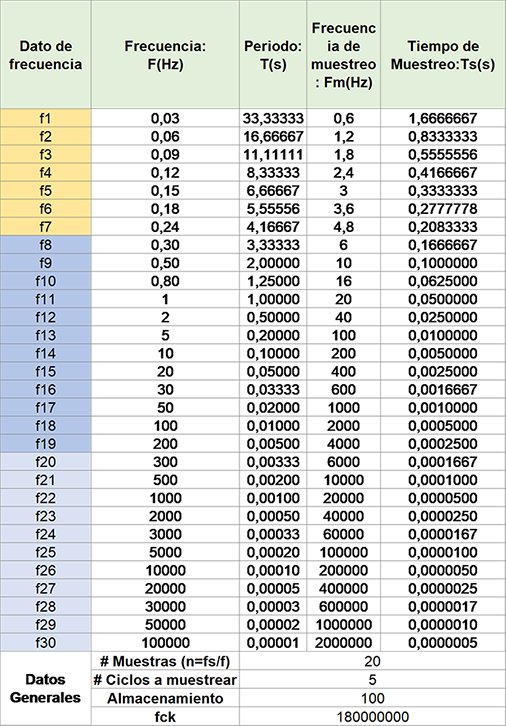Click the # Ciclos a muestrear label cell
506x726 pixels.
coord(165,680)
